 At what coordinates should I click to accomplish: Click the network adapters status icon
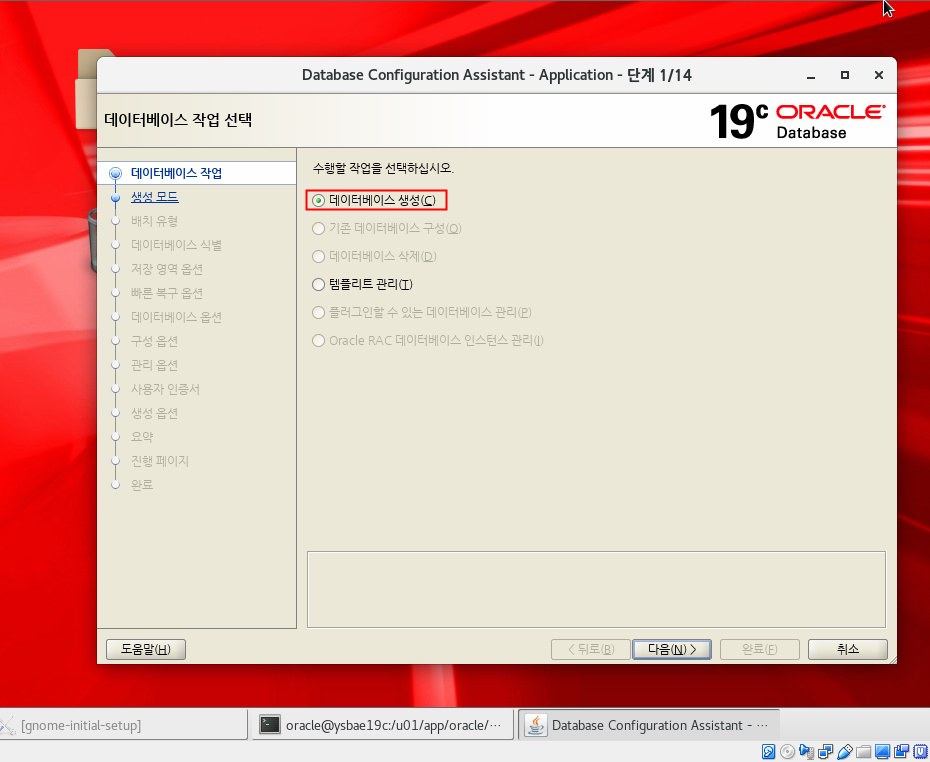[x=825, y=752]
